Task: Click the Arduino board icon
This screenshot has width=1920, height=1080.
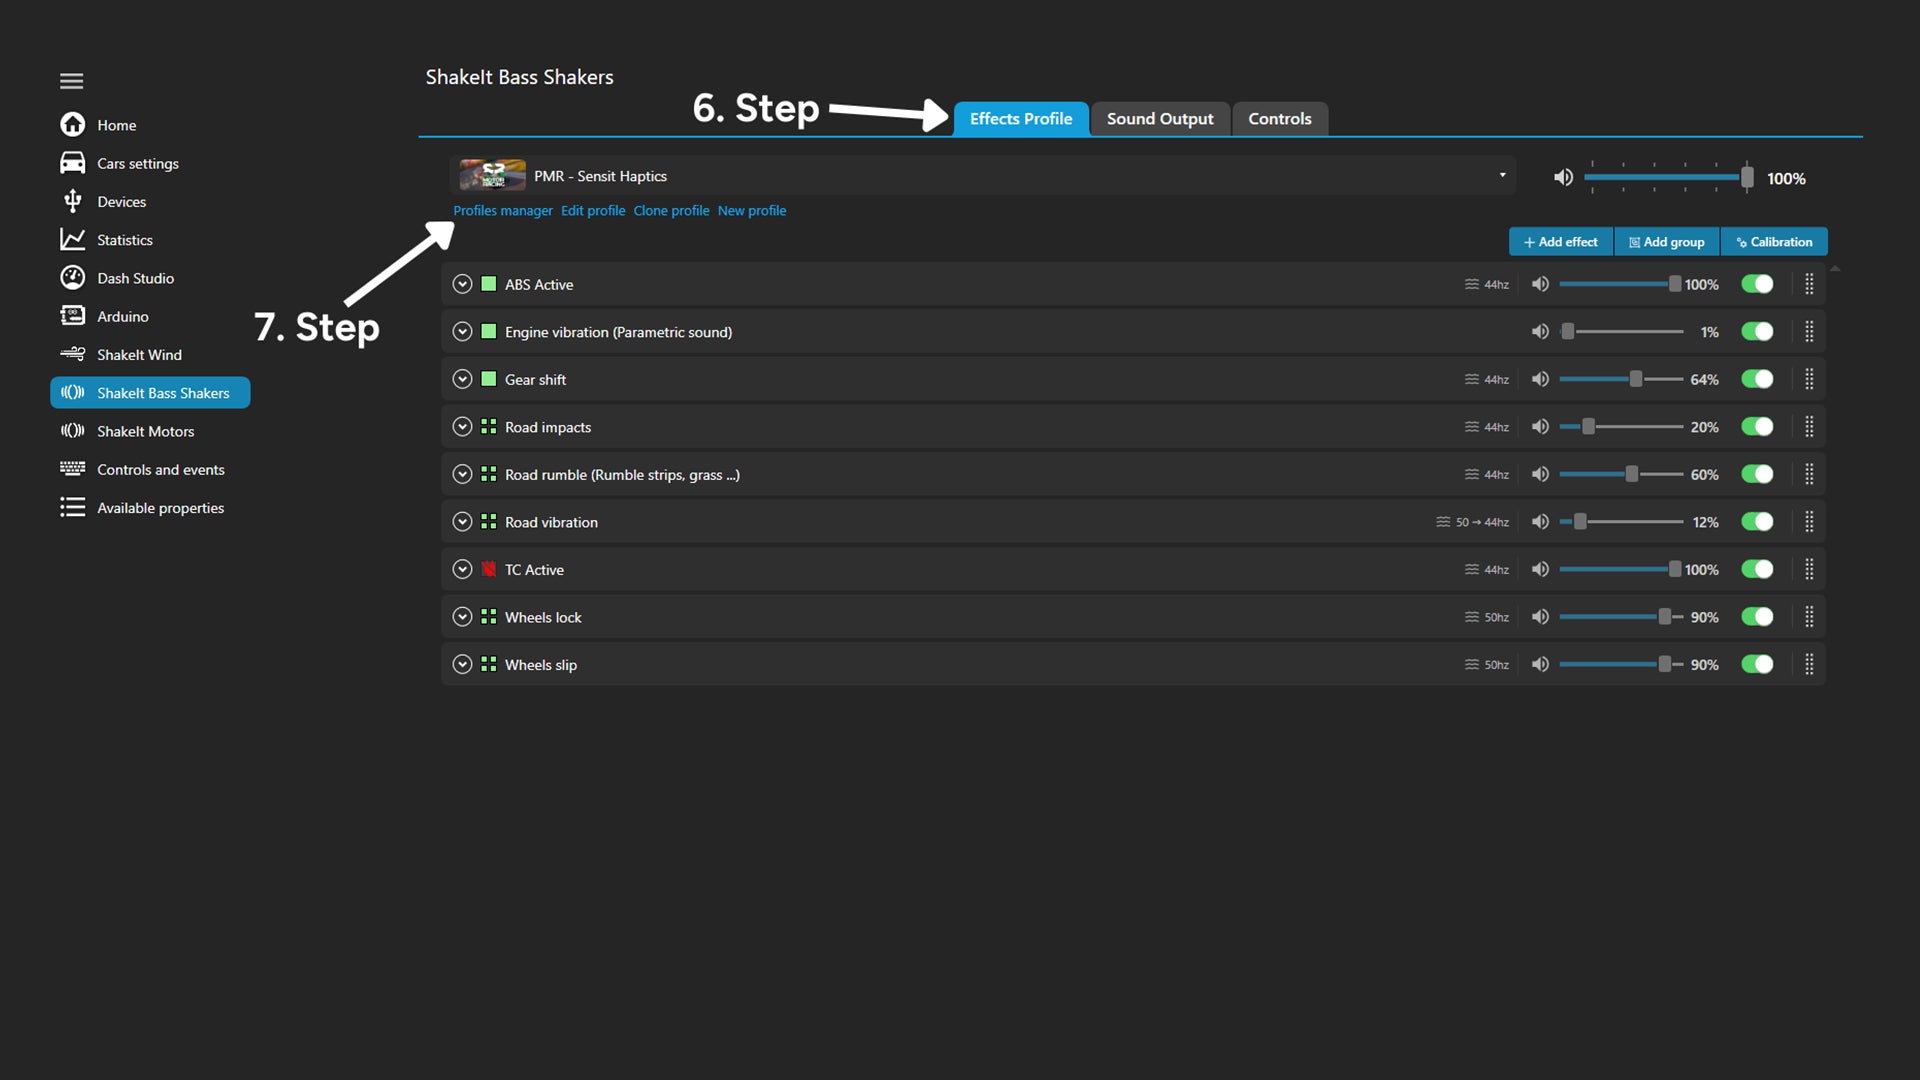Action: [x=72, y=316]
